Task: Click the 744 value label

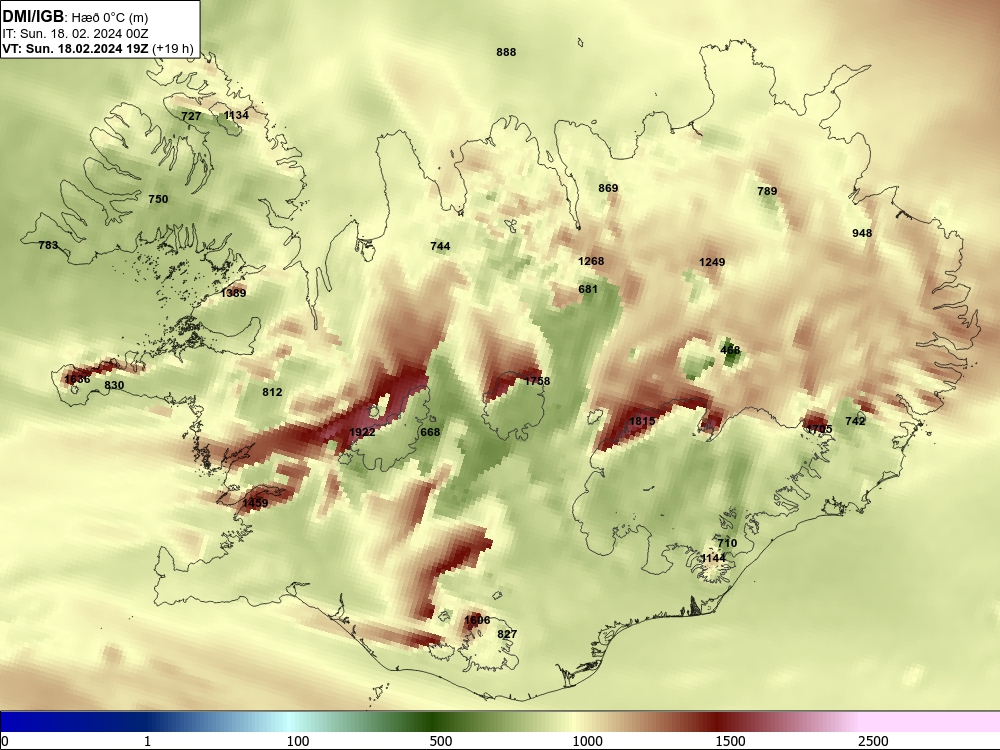Action: click(x=441, y=246)
